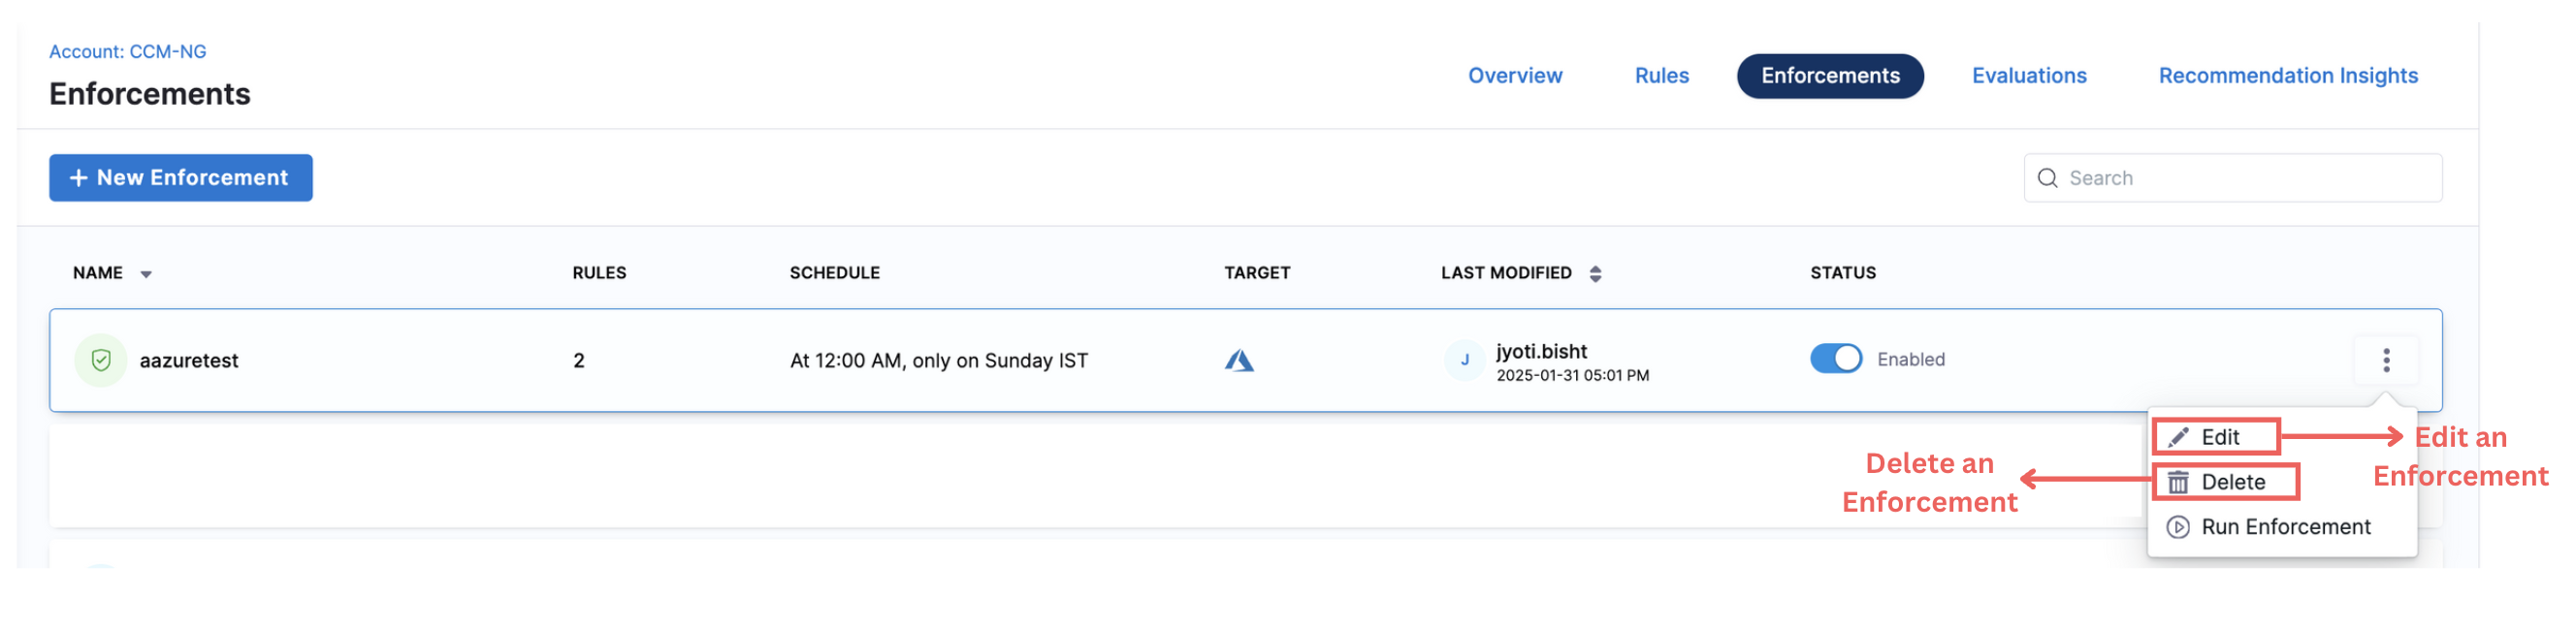Open the Recommendation Insights tab
Image resolution: width=2576 pixels, height=628 pixels.
(2287, 76)
